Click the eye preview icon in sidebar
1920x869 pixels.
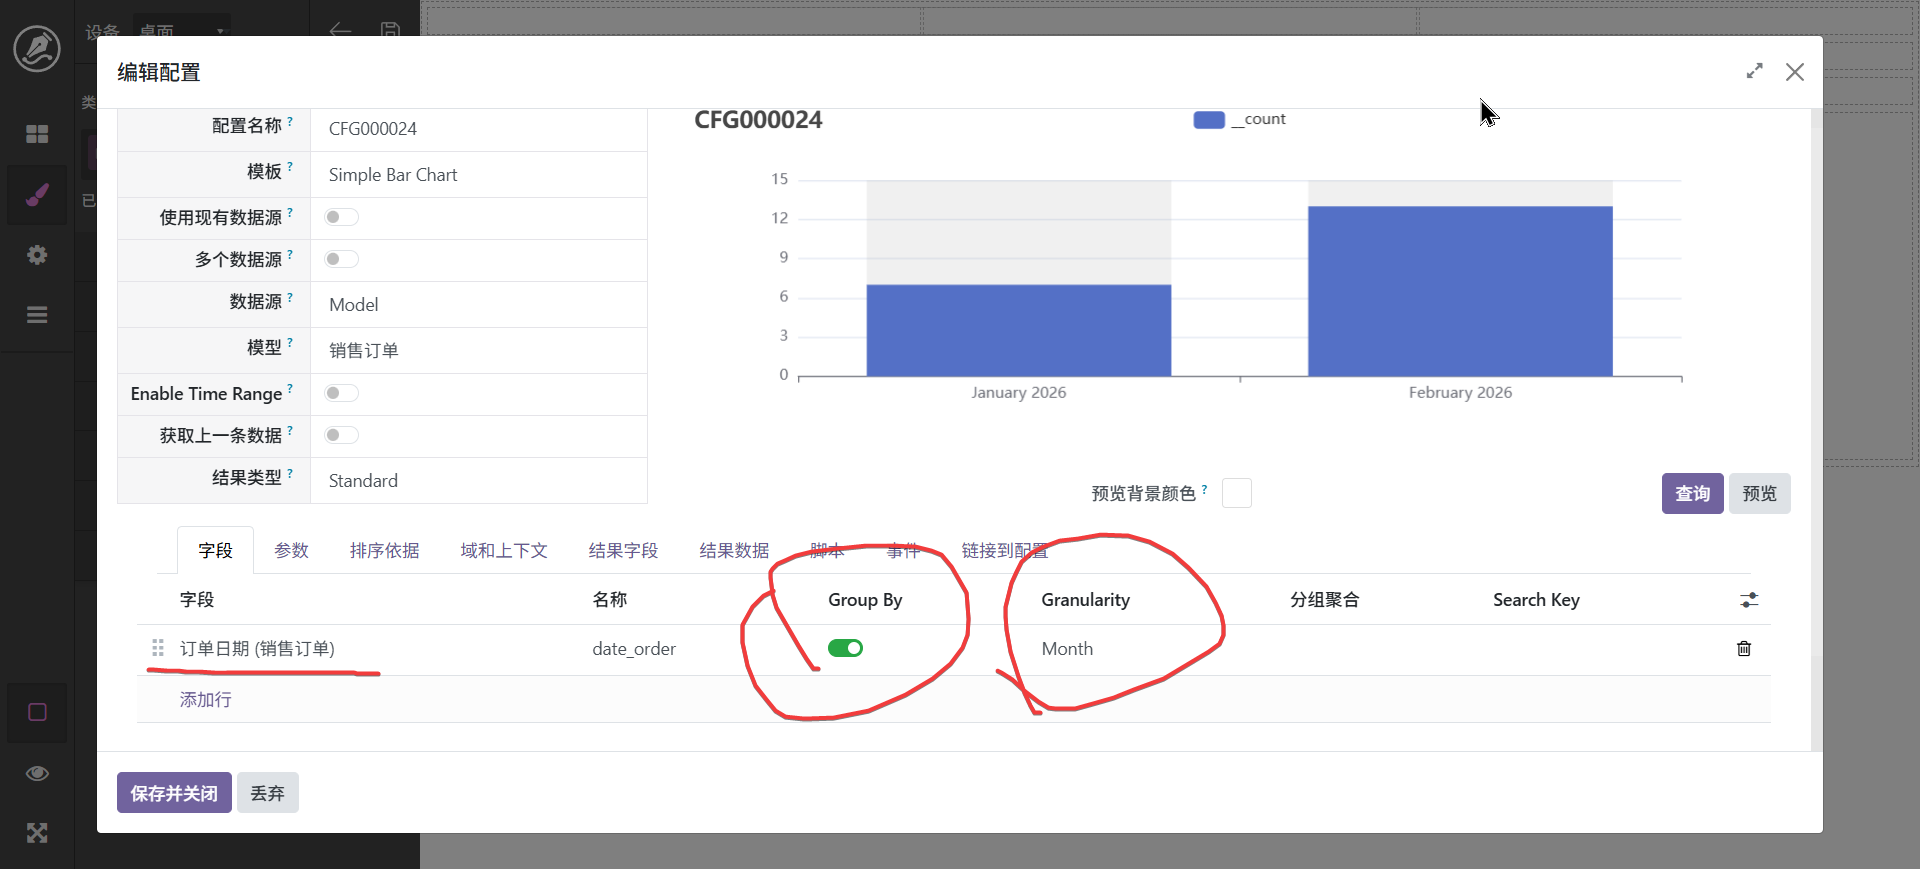(37, 773)
